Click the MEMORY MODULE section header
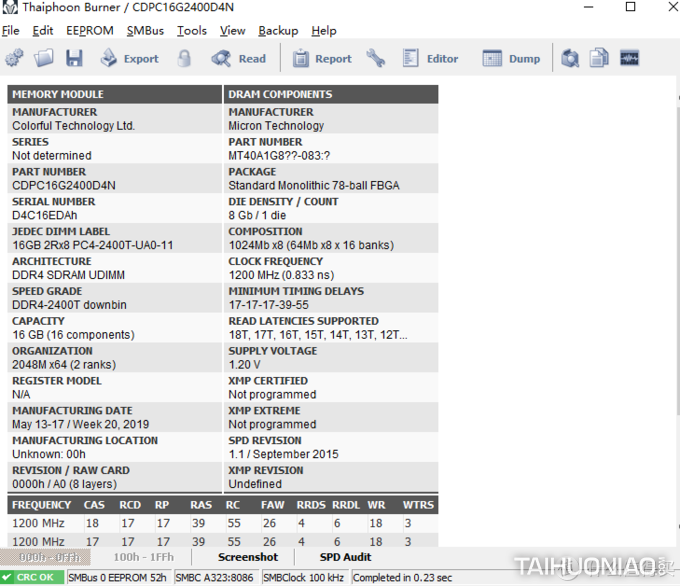This screenshot has width=680, height=586. click(114, 94)
